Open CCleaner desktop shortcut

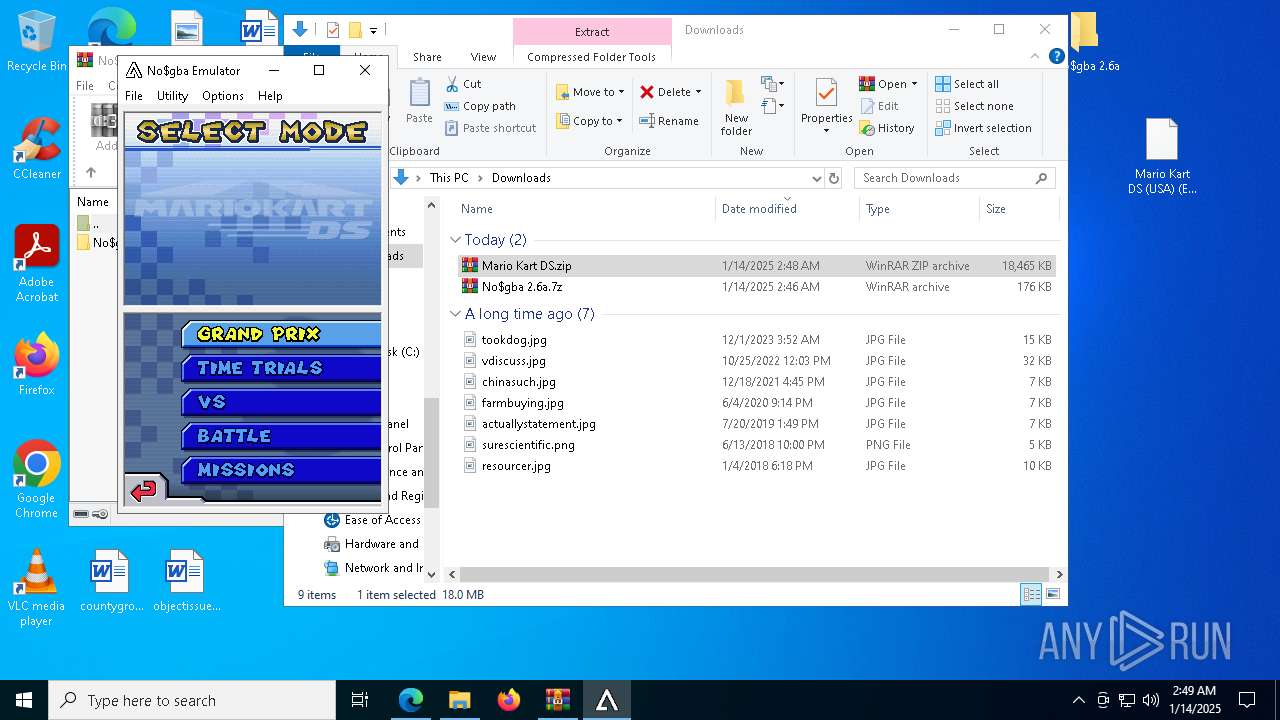click(36, 148)
